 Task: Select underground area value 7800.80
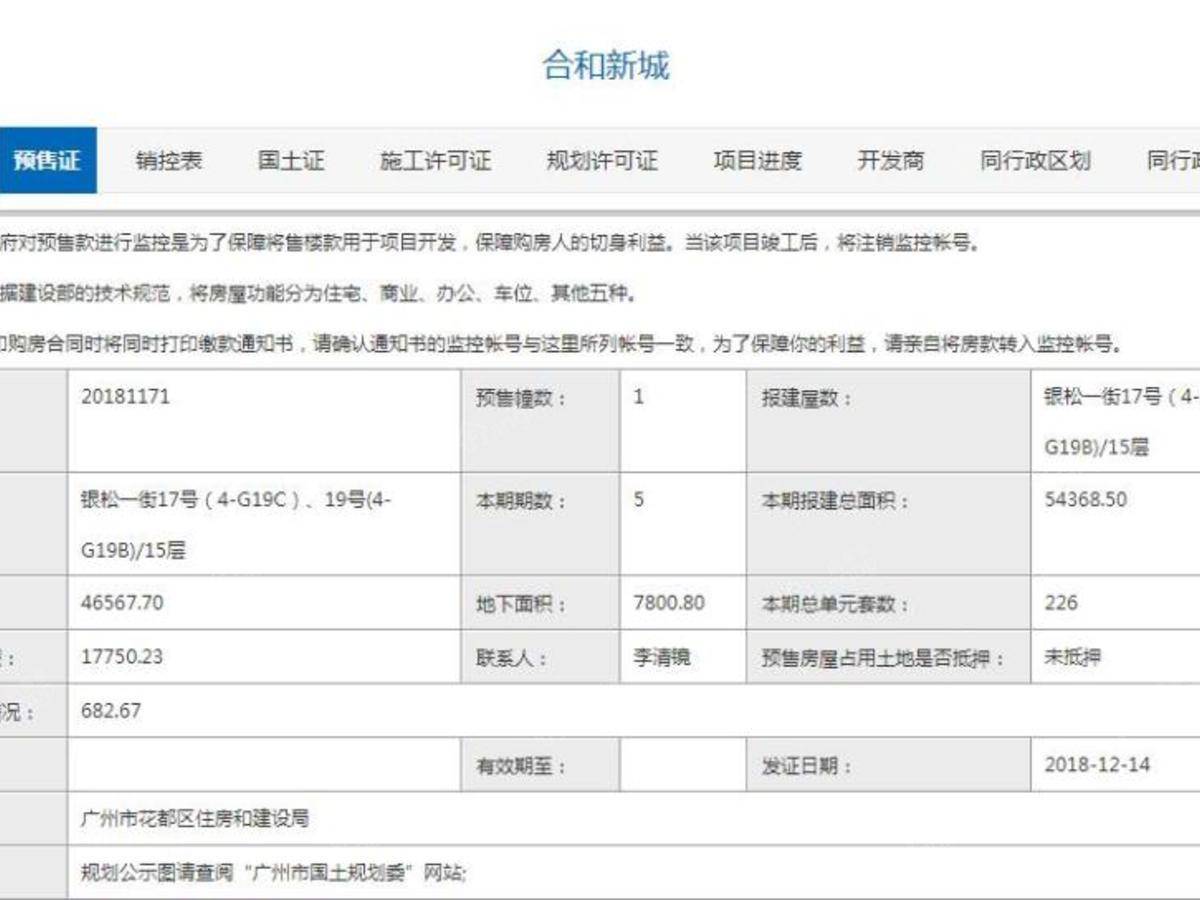669,603
